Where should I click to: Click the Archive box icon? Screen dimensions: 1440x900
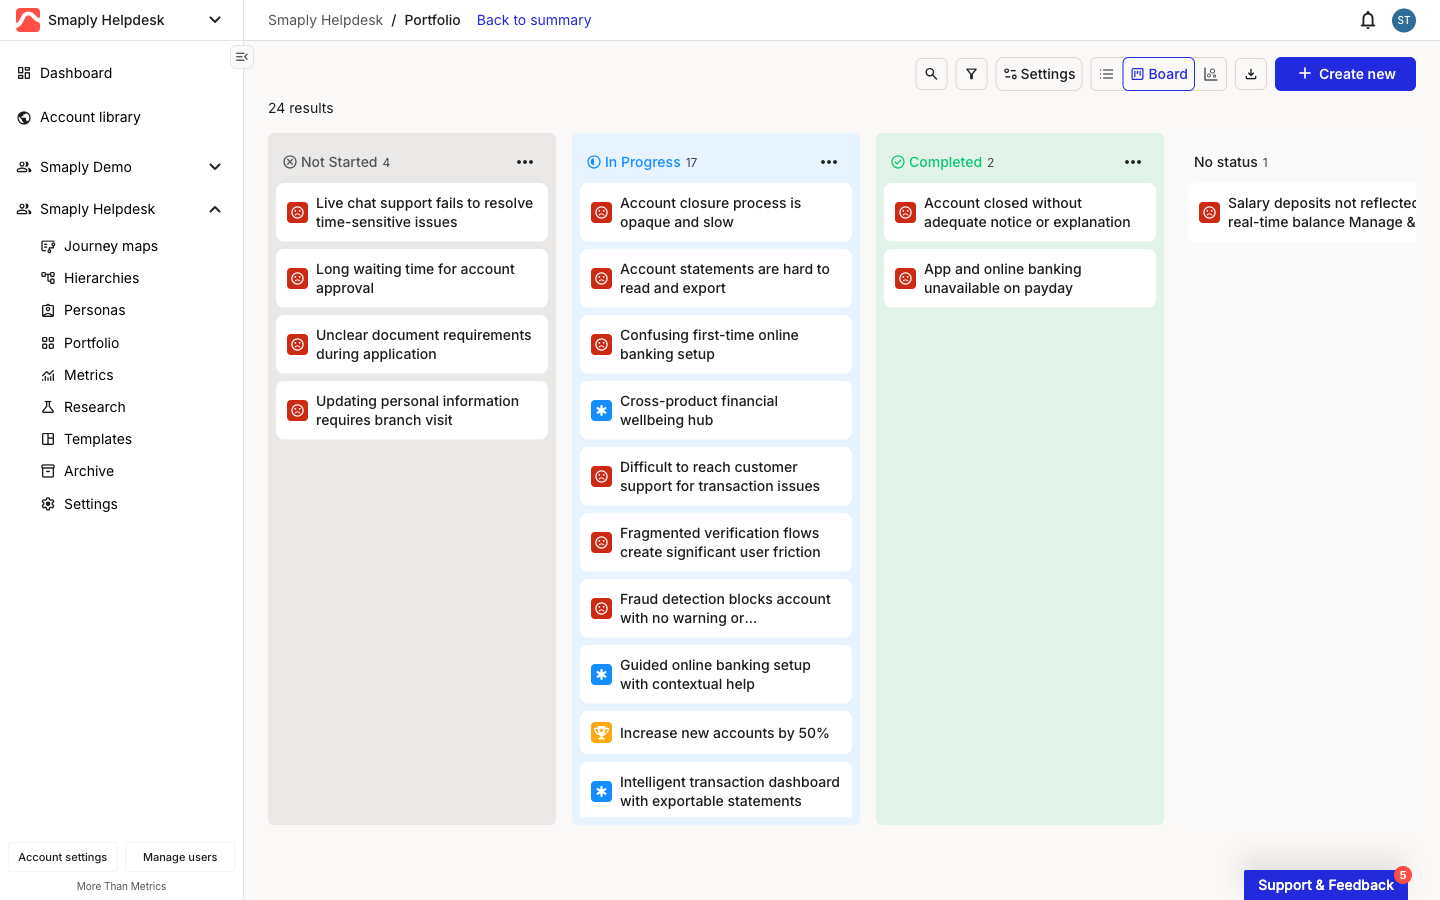(48, 471)
